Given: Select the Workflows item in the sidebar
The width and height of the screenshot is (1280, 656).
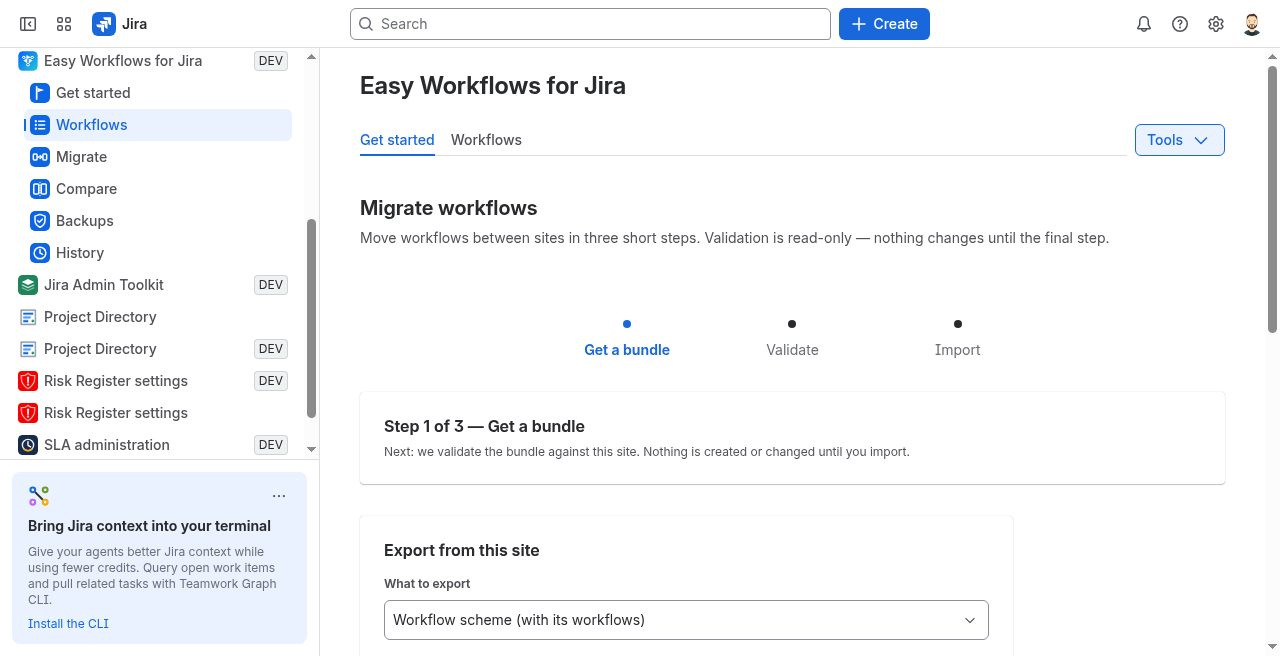Looking at the screenshot, I should [158, 125].
